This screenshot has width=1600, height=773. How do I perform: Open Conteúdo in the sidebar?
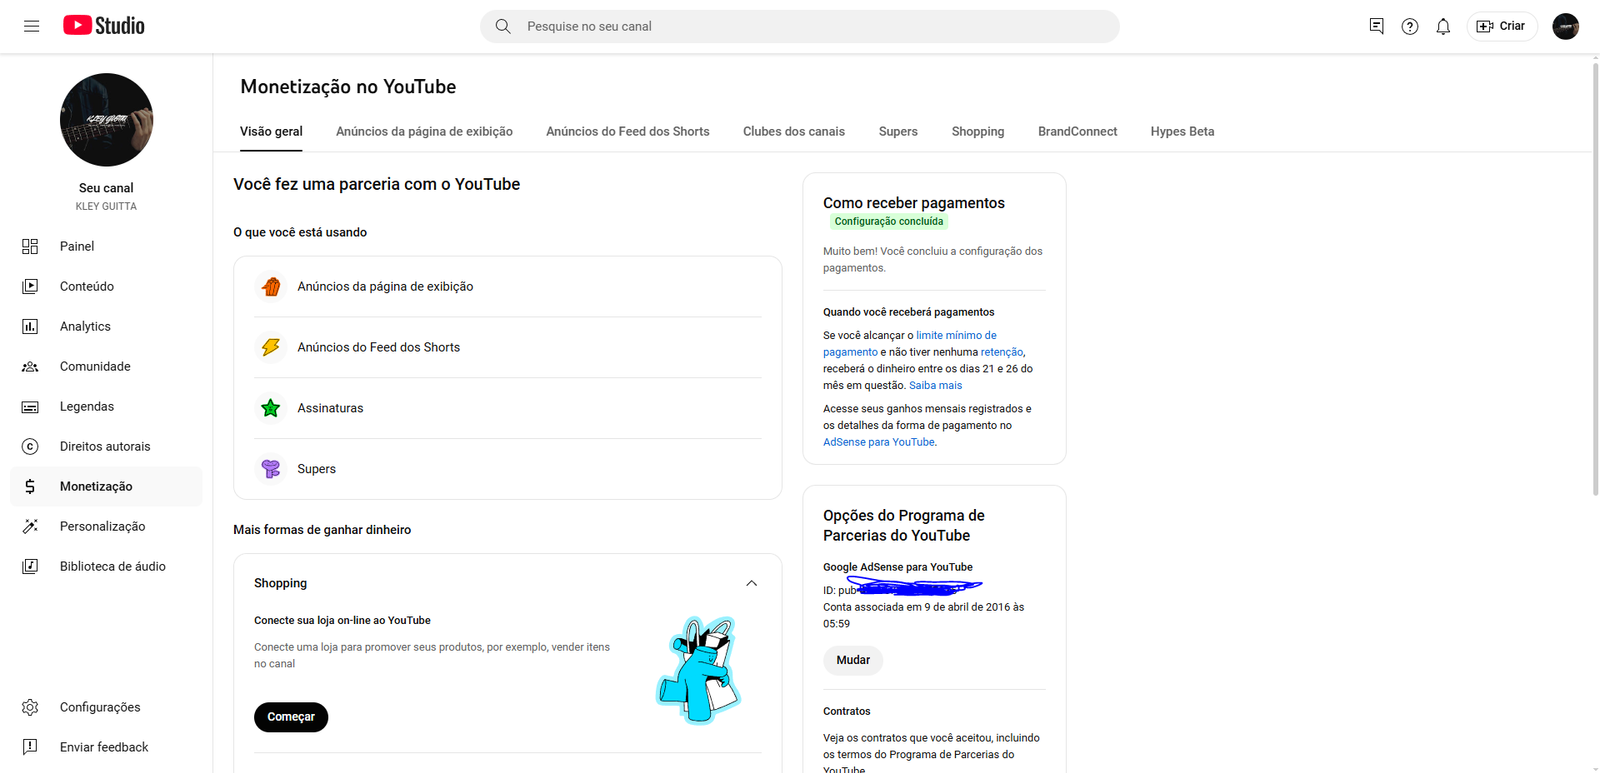[106, 286]
